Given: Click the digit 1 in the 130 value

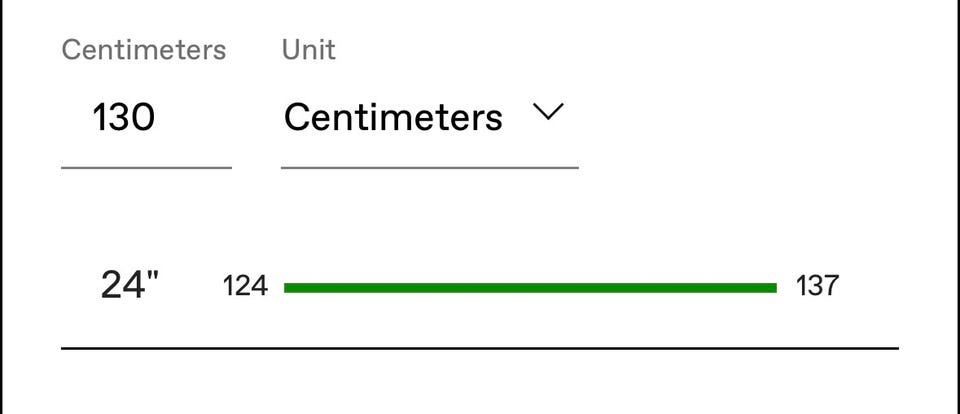Looking at the screenshot, I should 100,119.
